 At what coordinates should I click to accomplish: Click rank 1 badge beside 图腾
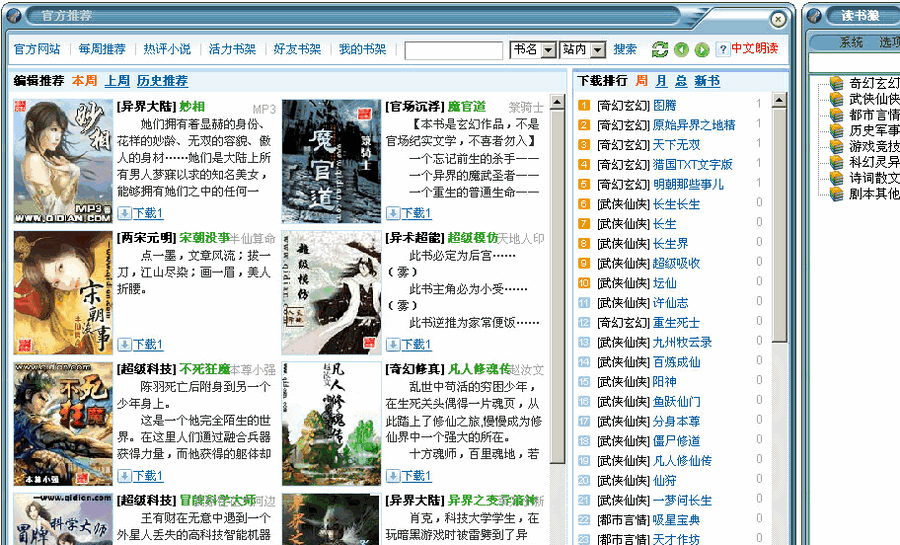pos(584,106)
